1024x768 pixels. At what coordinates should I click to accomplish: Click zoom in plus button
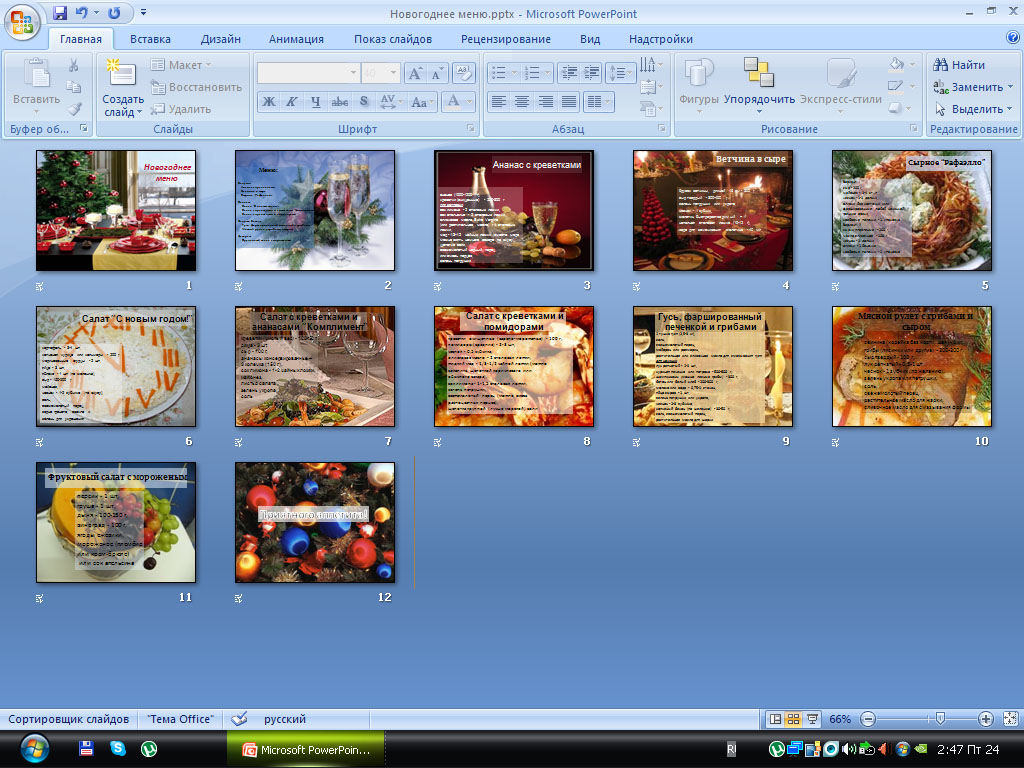click(x=985, y=719)
